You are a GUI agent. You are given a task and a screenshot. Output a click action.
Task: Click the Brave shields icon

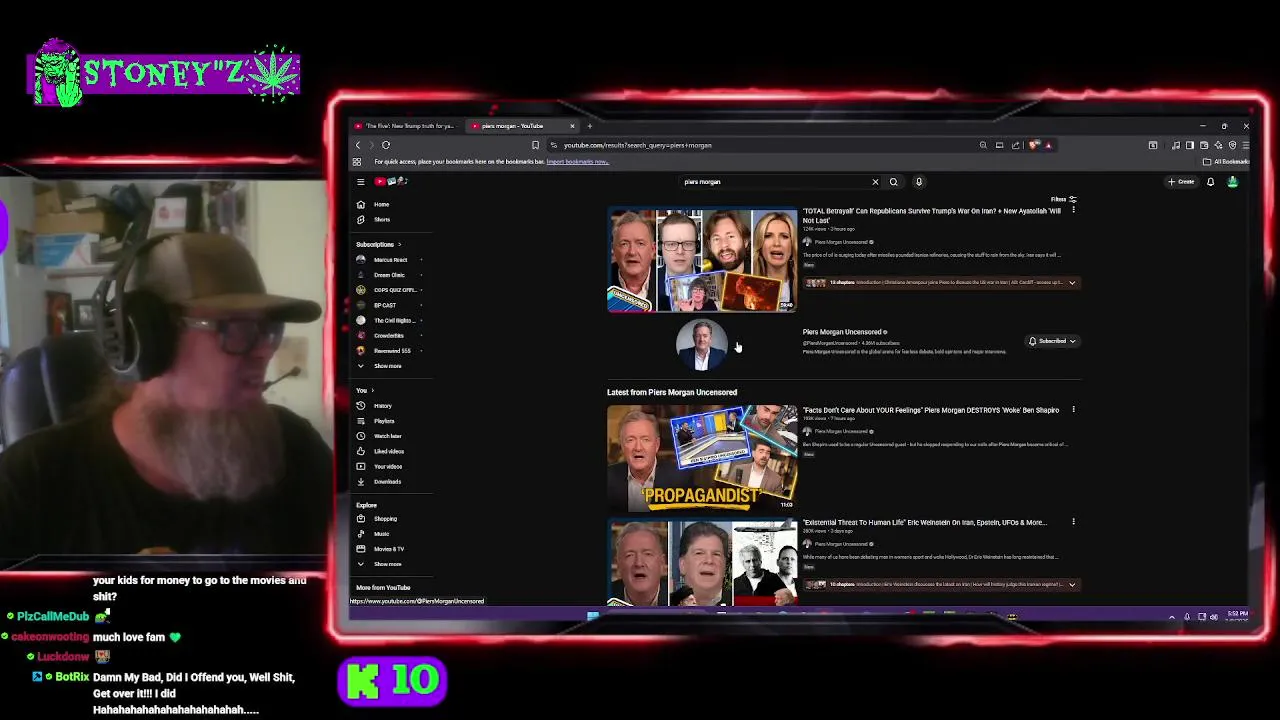click(1035, 145)
